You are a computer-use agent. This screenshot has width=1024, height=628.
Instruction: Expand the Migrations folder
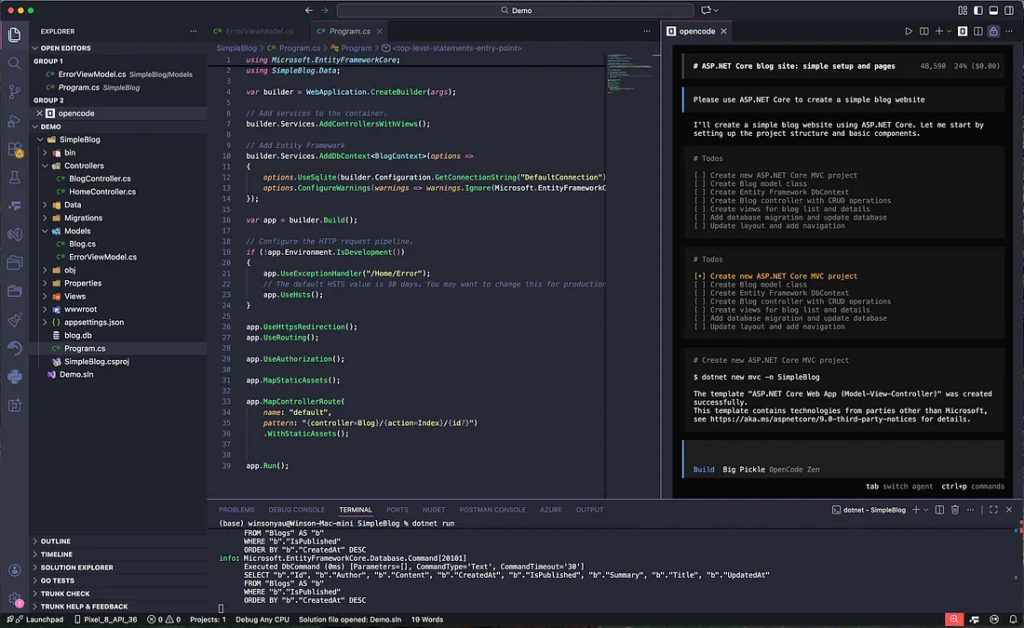click(x=83, y=218)
